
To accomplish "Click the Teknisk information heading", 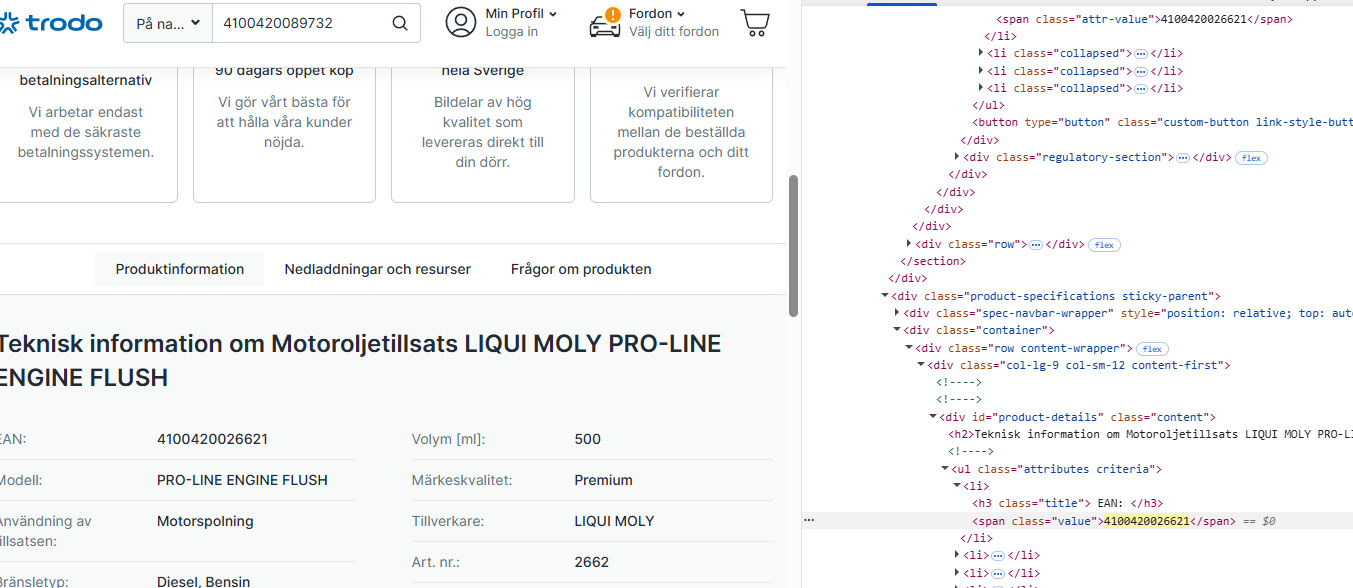I will point(359,360).
